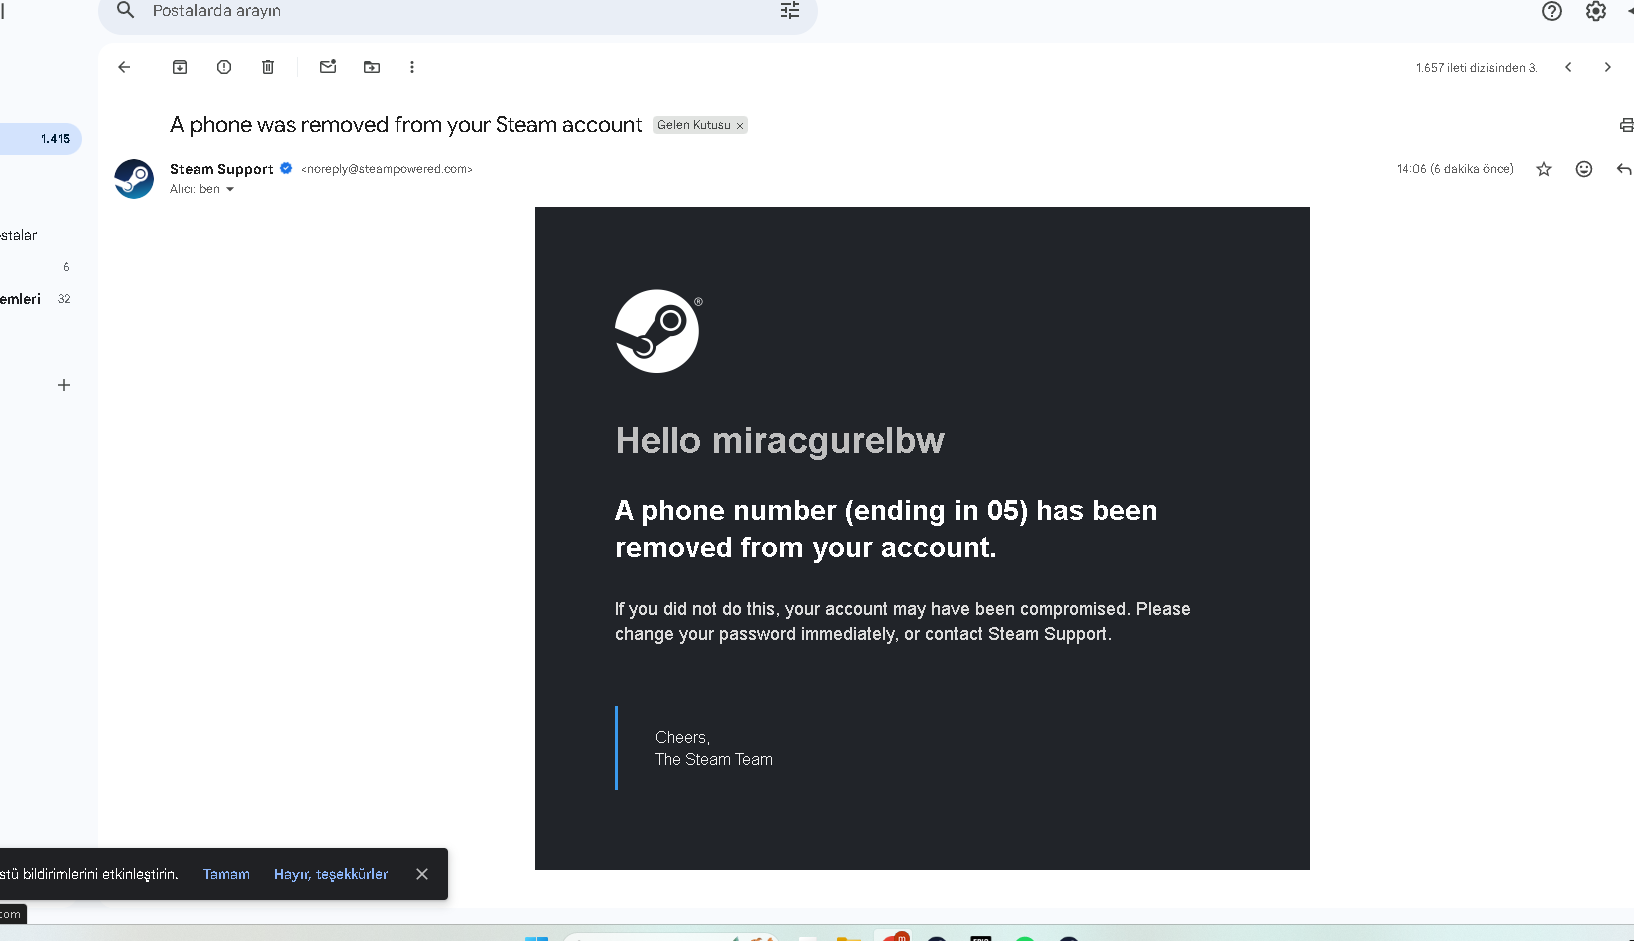Screen dimensions: 1634x941
Task: Click the back arrow to return to inbox
Action: (124, 67)
